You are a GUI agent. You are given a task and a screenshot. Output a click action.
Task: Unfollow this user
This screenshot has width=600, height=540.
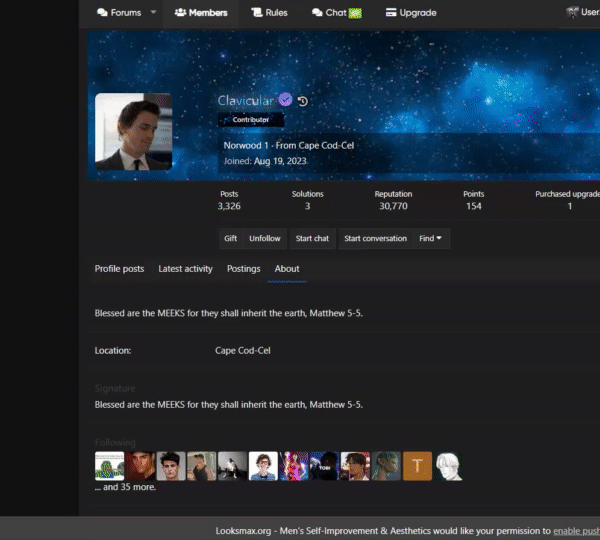pos(265,239)
